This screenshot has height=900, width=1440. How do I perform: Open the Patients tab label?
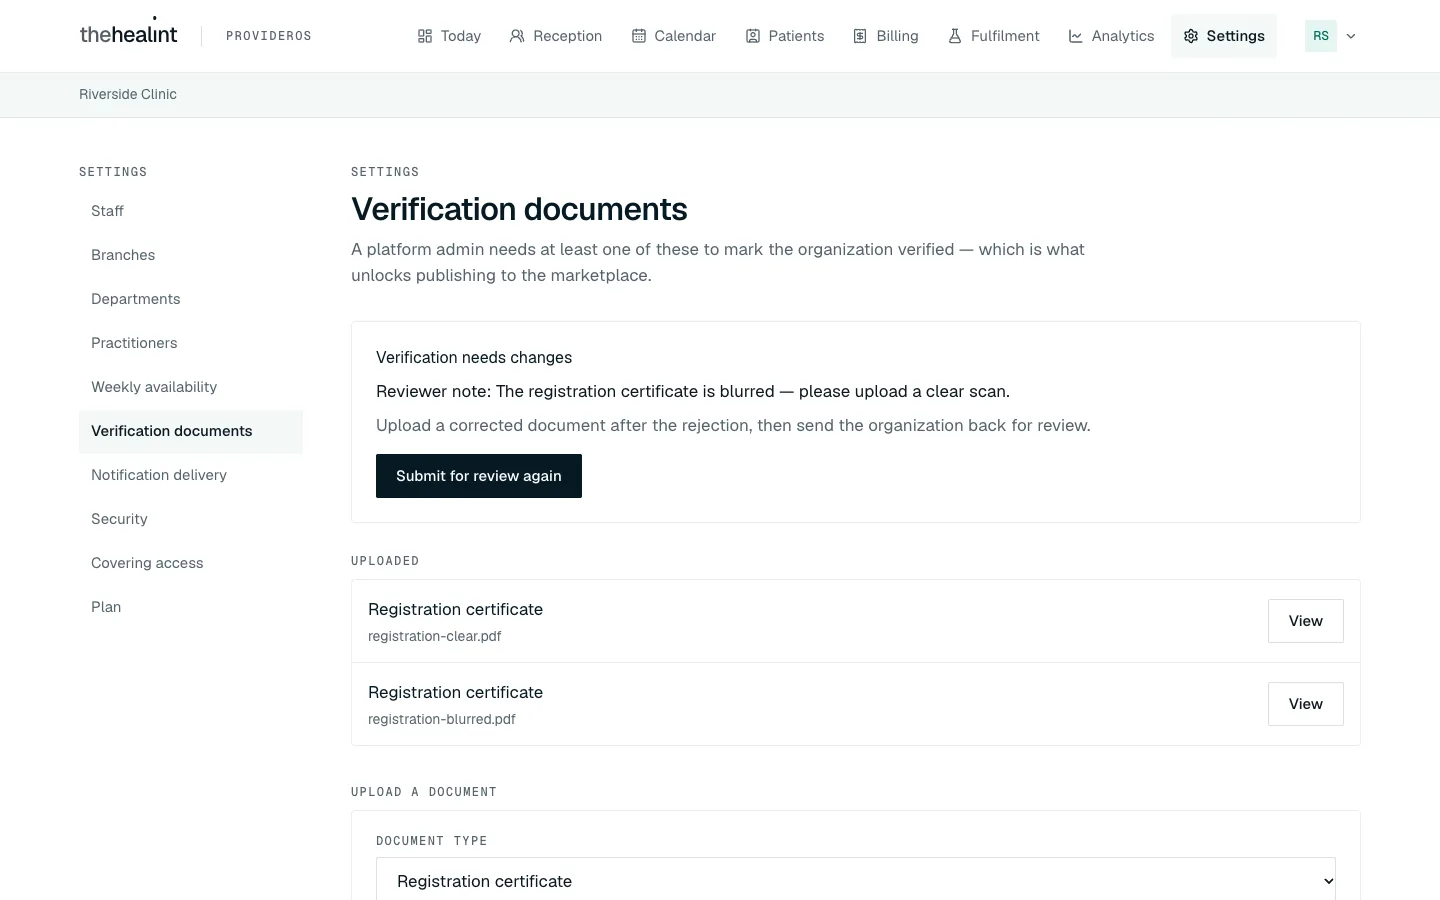pyautogui.click(x=797, y=36)
